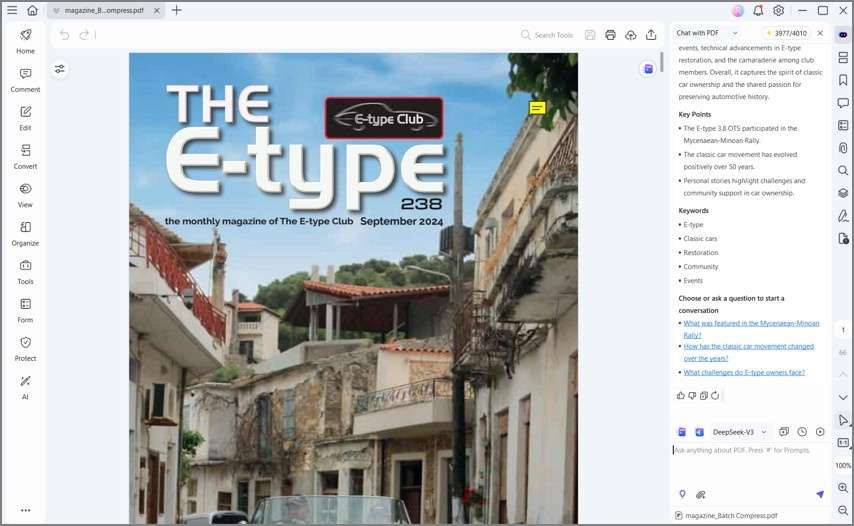Open prompt suggestions lightbulb icon
The height and width of the screenshot is (526, 854).
(682, 494)
